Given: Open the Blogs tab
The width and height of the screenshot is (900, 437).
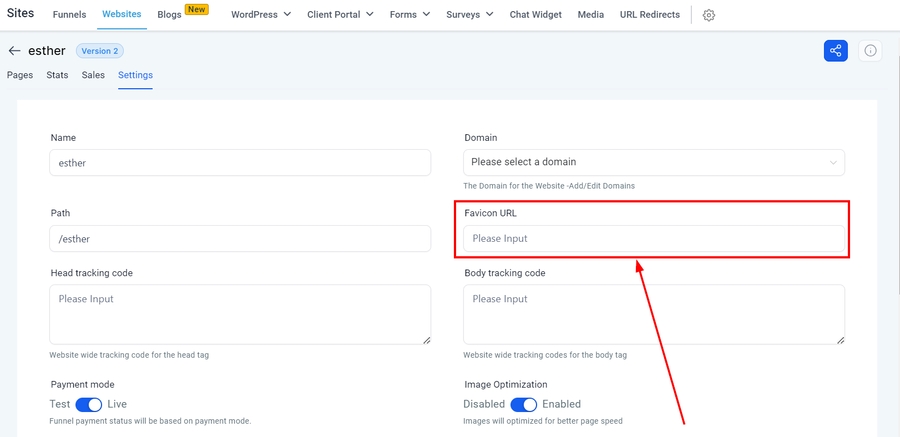Looking at the screenshot, I should (169, 15).
